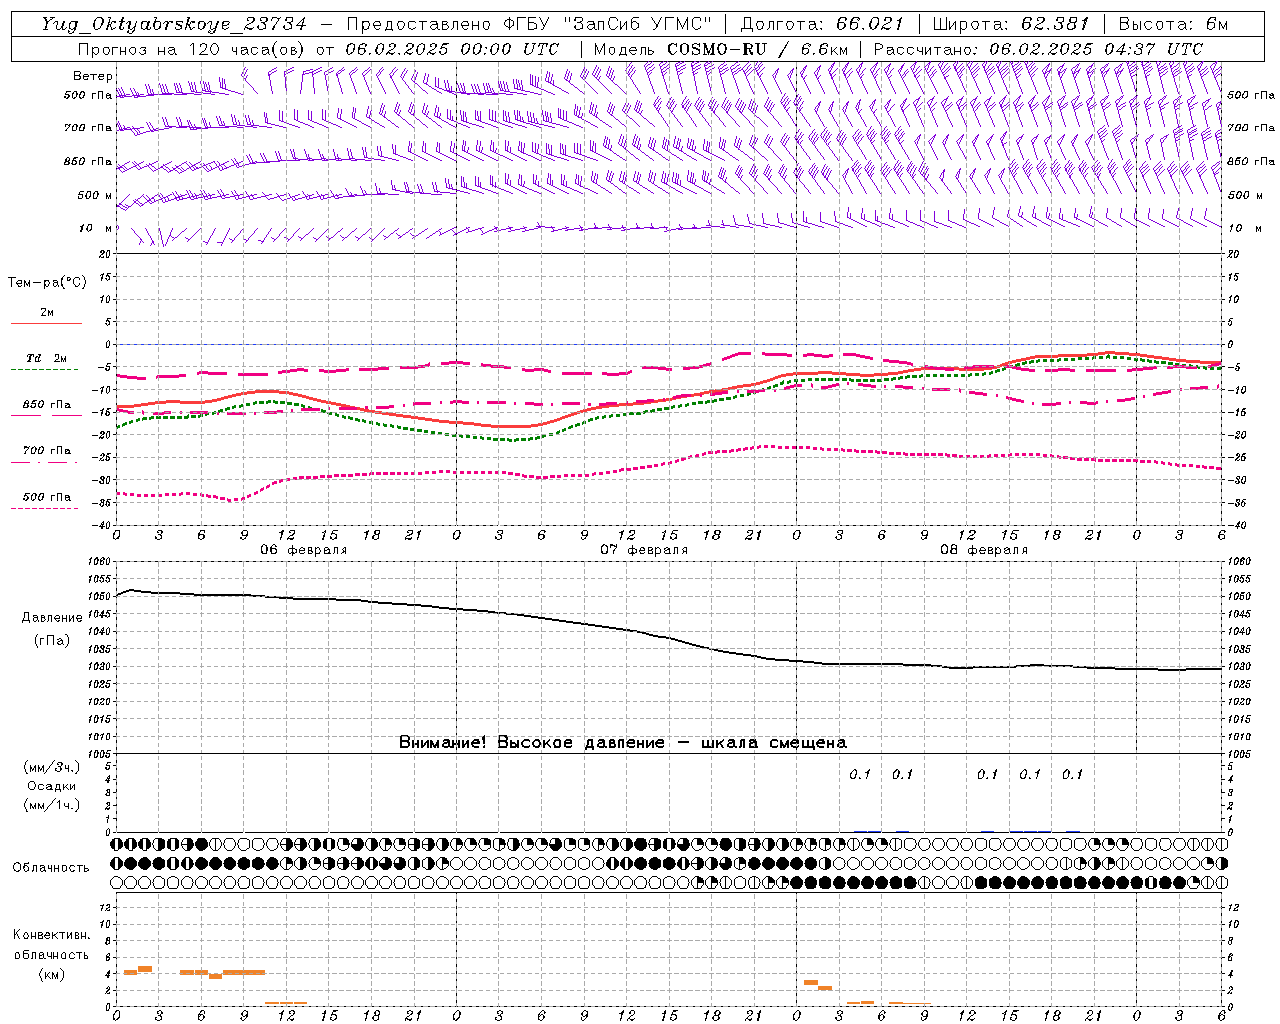Click the station title Yug_Oktyabrskoye_23734

174,24
